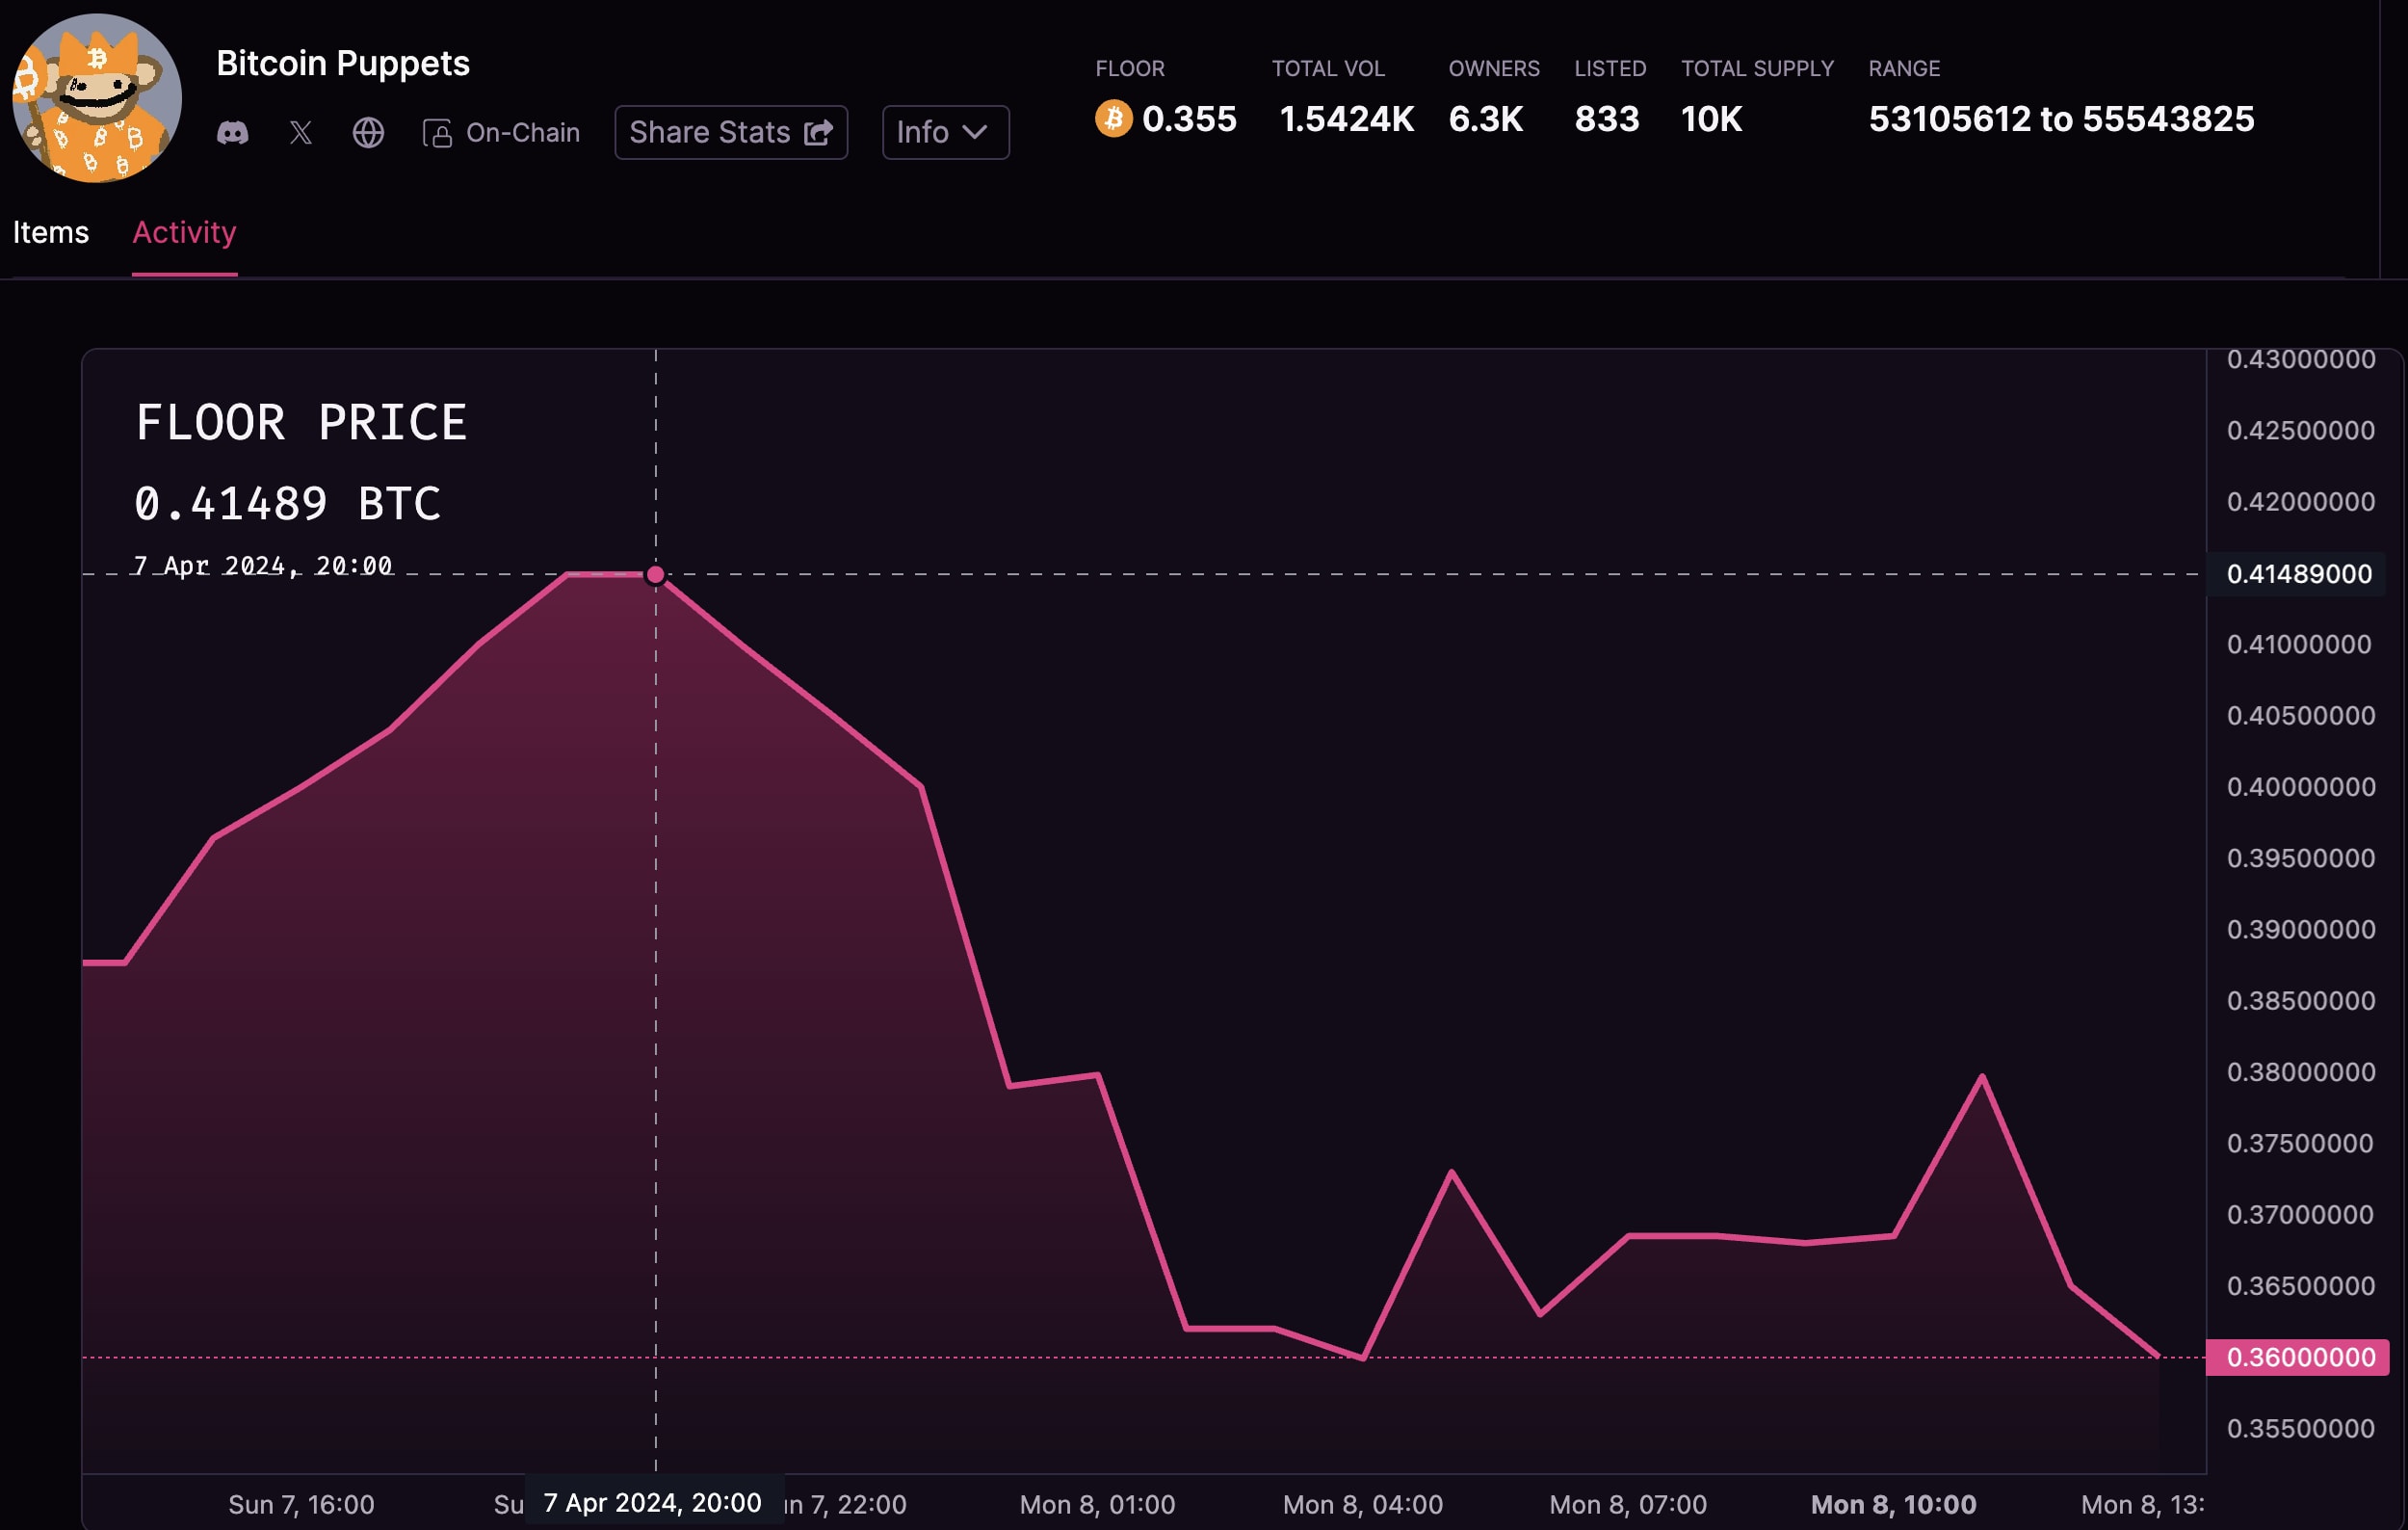This screenshot has height=1530, width=2408.
Task: Click the Bitcoin Puppets avatar image
Action: tap(97, 97)
